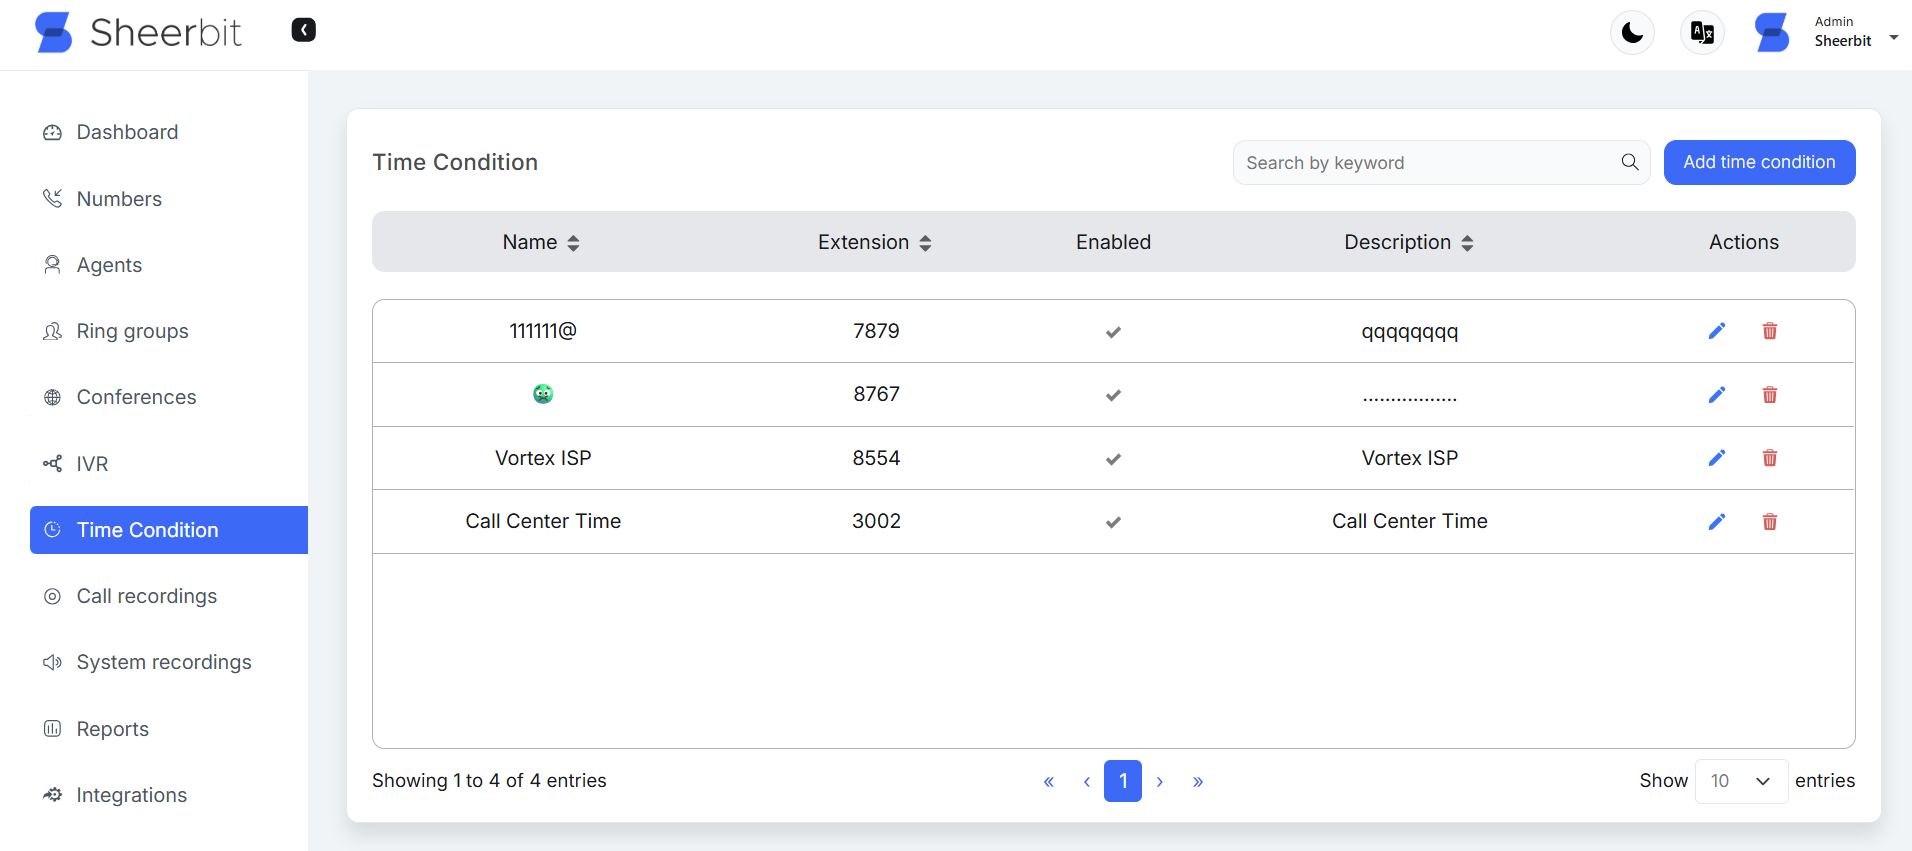
Task: Click the search magnifier icon
Action: click(1629, 162)
